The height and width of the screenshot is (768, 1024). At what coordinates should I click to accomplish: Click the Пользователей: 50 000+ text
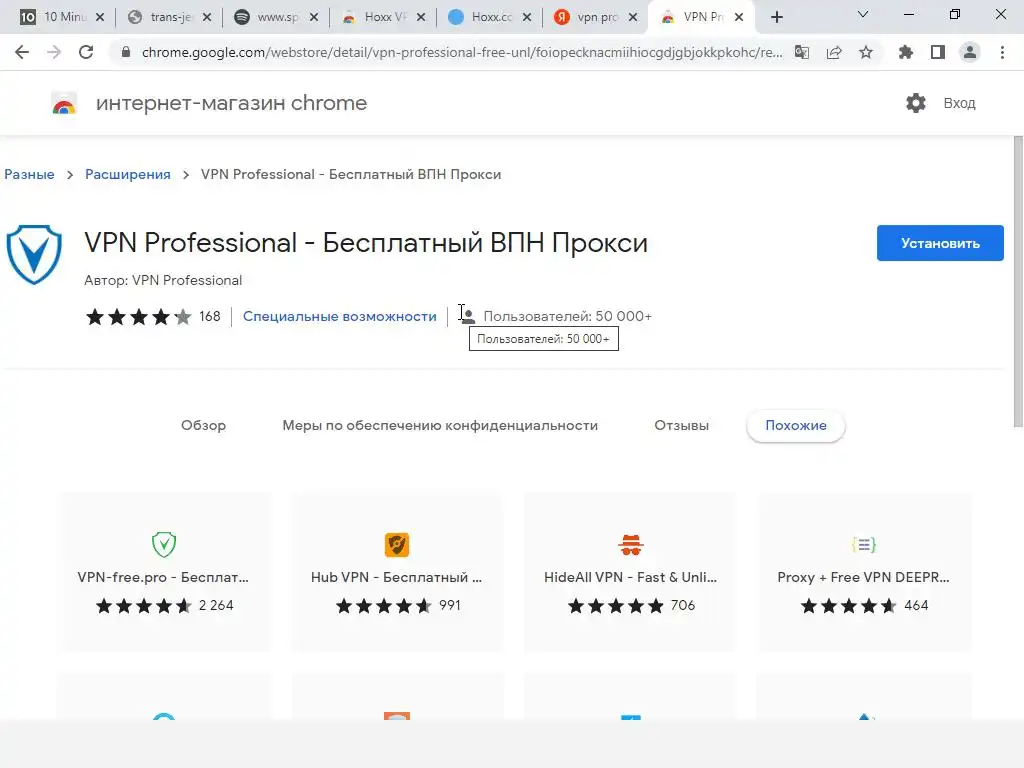coord(568,316)
